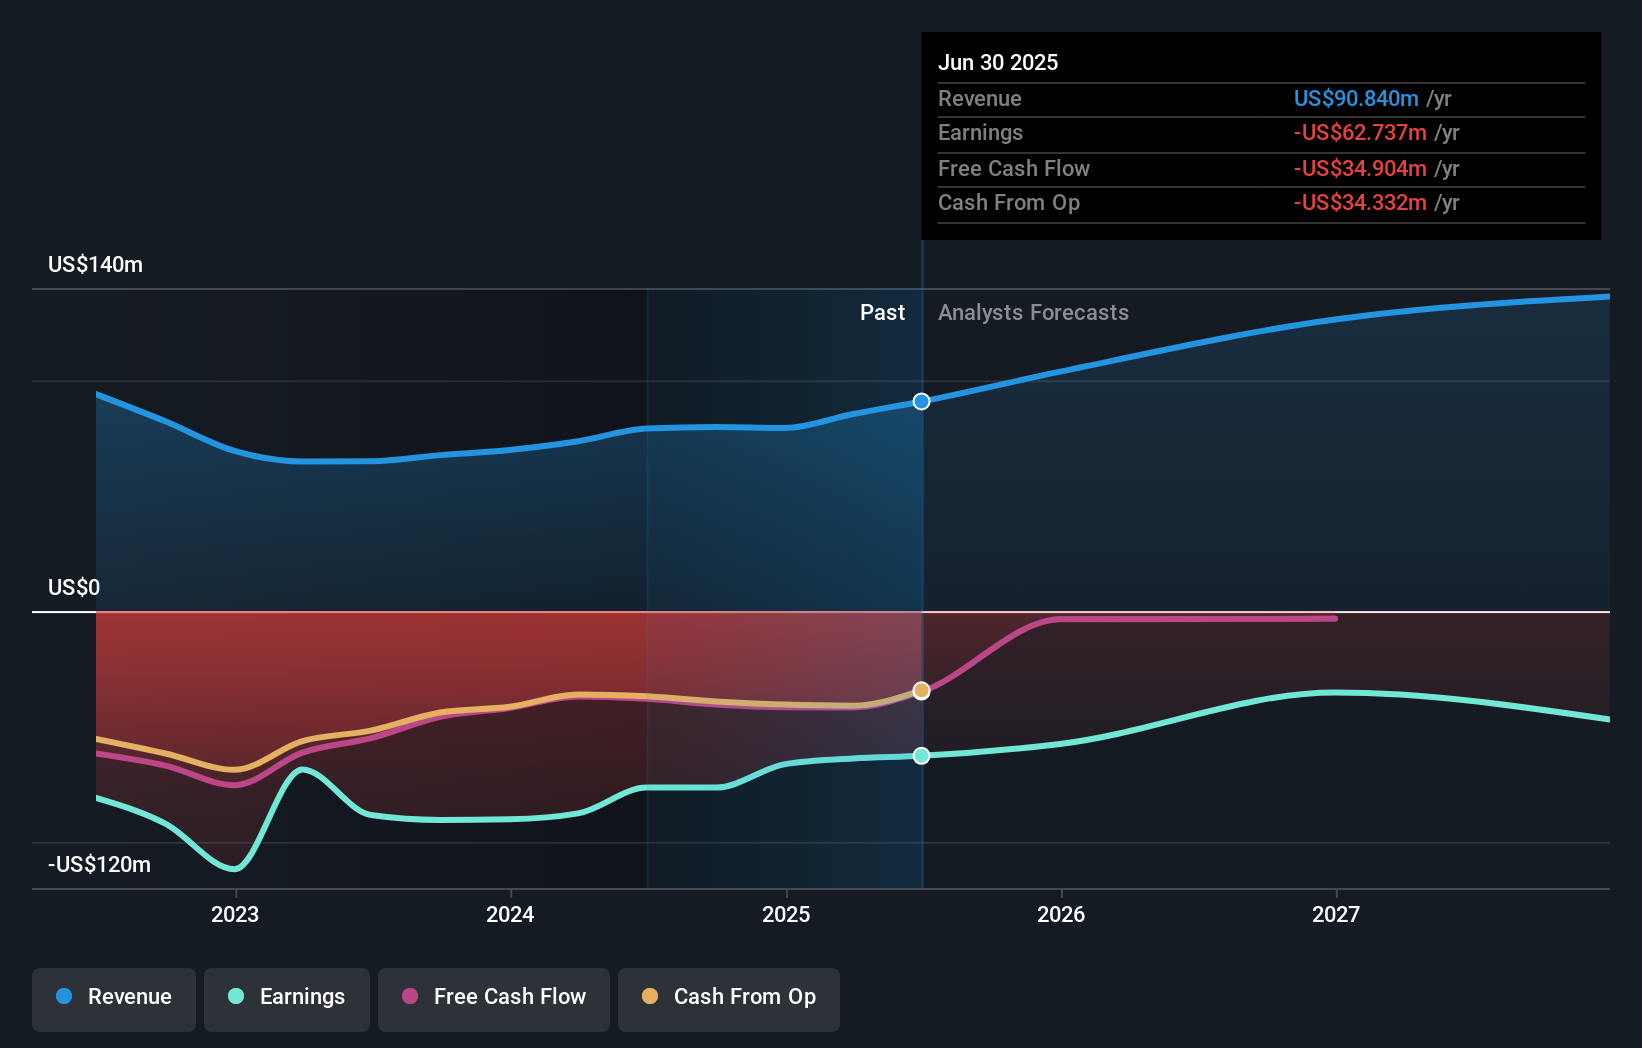The image size is (1642, 1048).
Task: Select the Revenue marker on the forecast divider
Action: click(x=921, y=401)
